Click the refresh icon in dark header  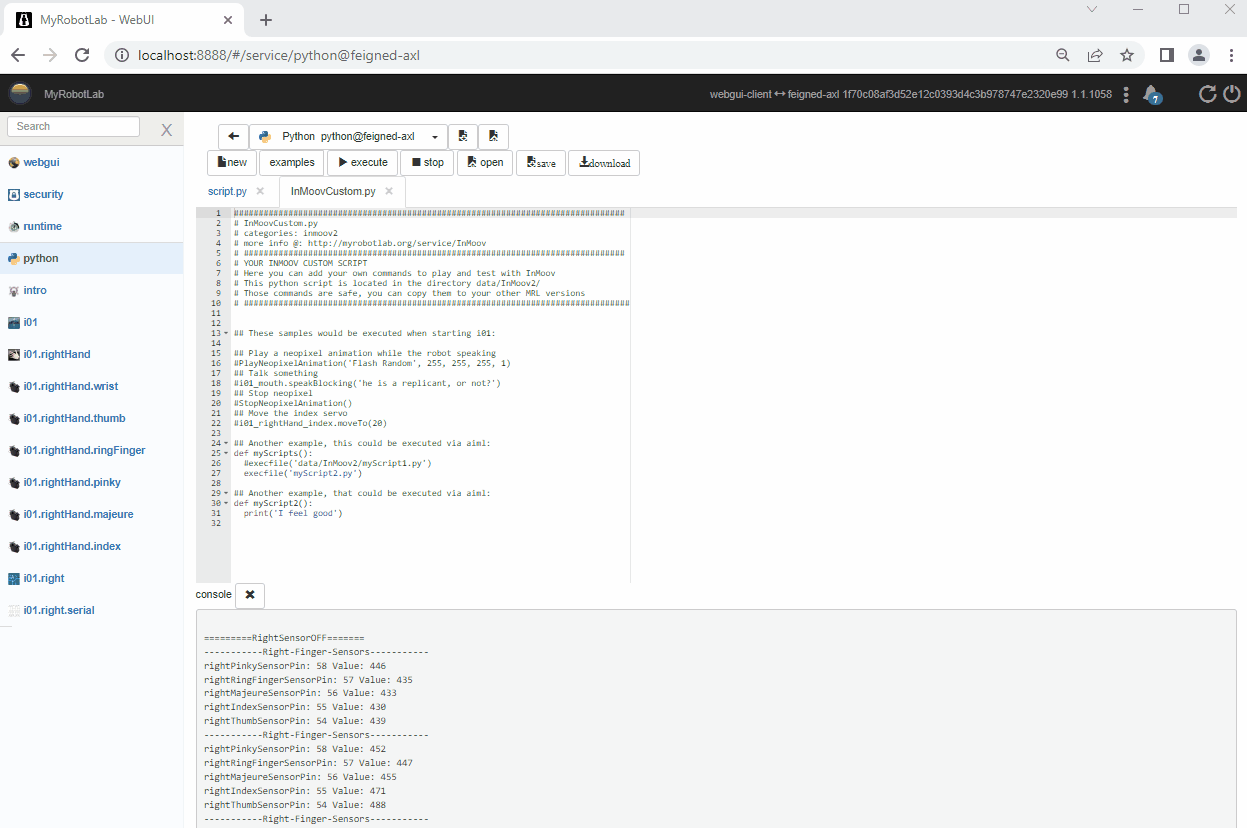[1207, 94]
